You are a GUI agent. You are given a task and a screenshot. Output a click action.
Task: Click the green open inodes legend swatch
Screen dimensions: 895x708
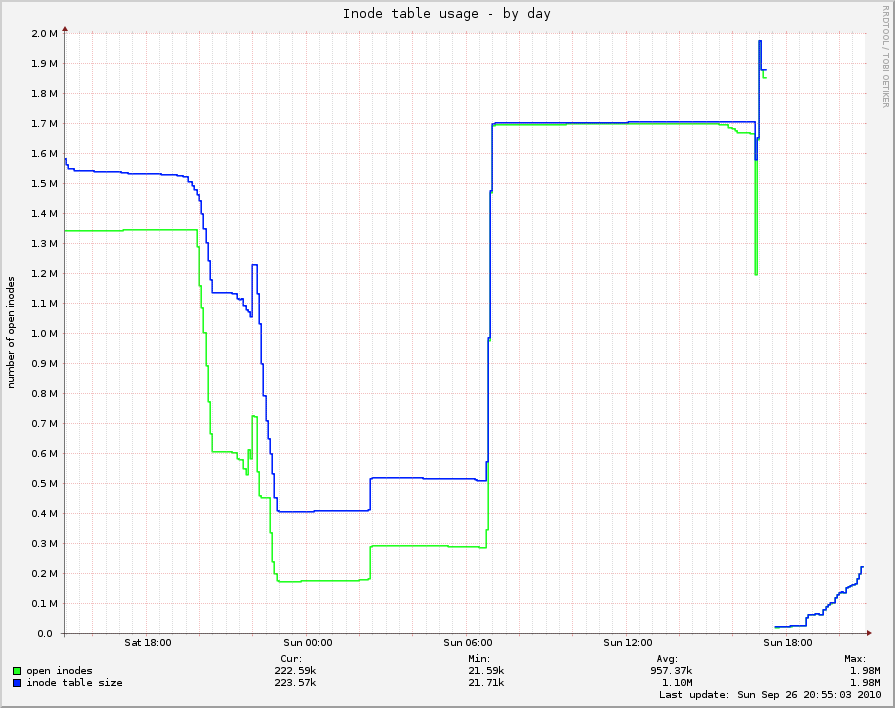pos(17,671)
